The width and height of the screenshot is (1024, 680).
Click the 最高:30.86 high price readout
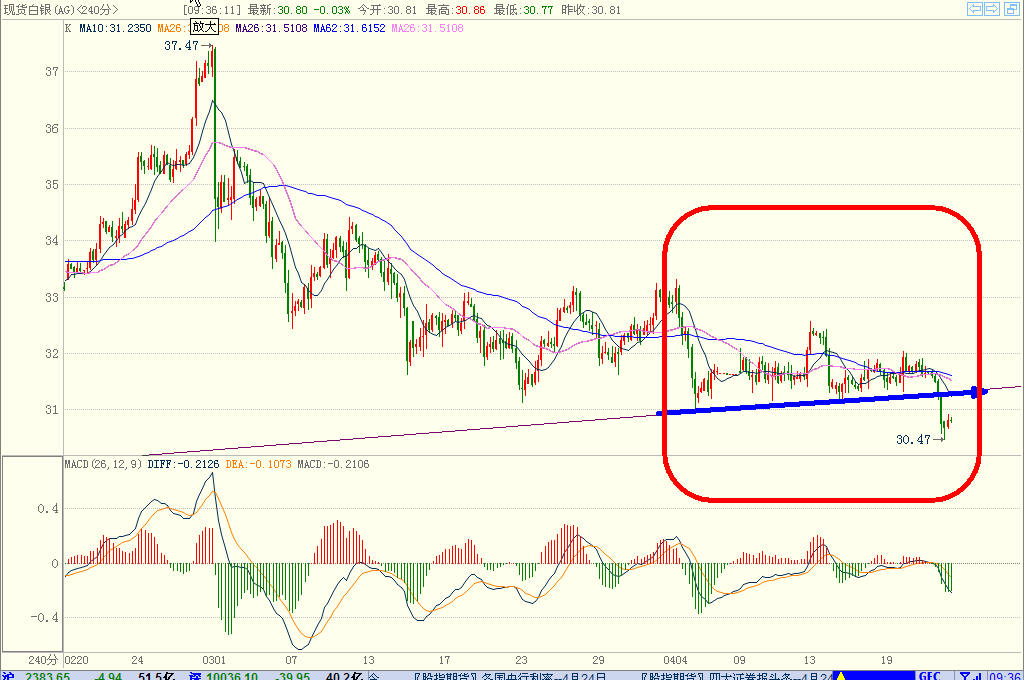[456, 10]
